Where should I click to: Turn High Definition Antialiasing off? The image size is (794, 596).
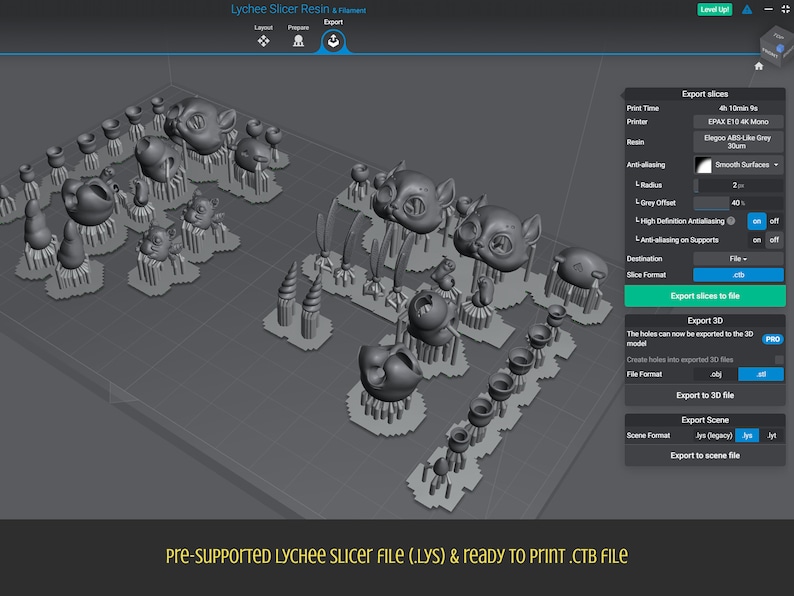[x=774, y=221]
